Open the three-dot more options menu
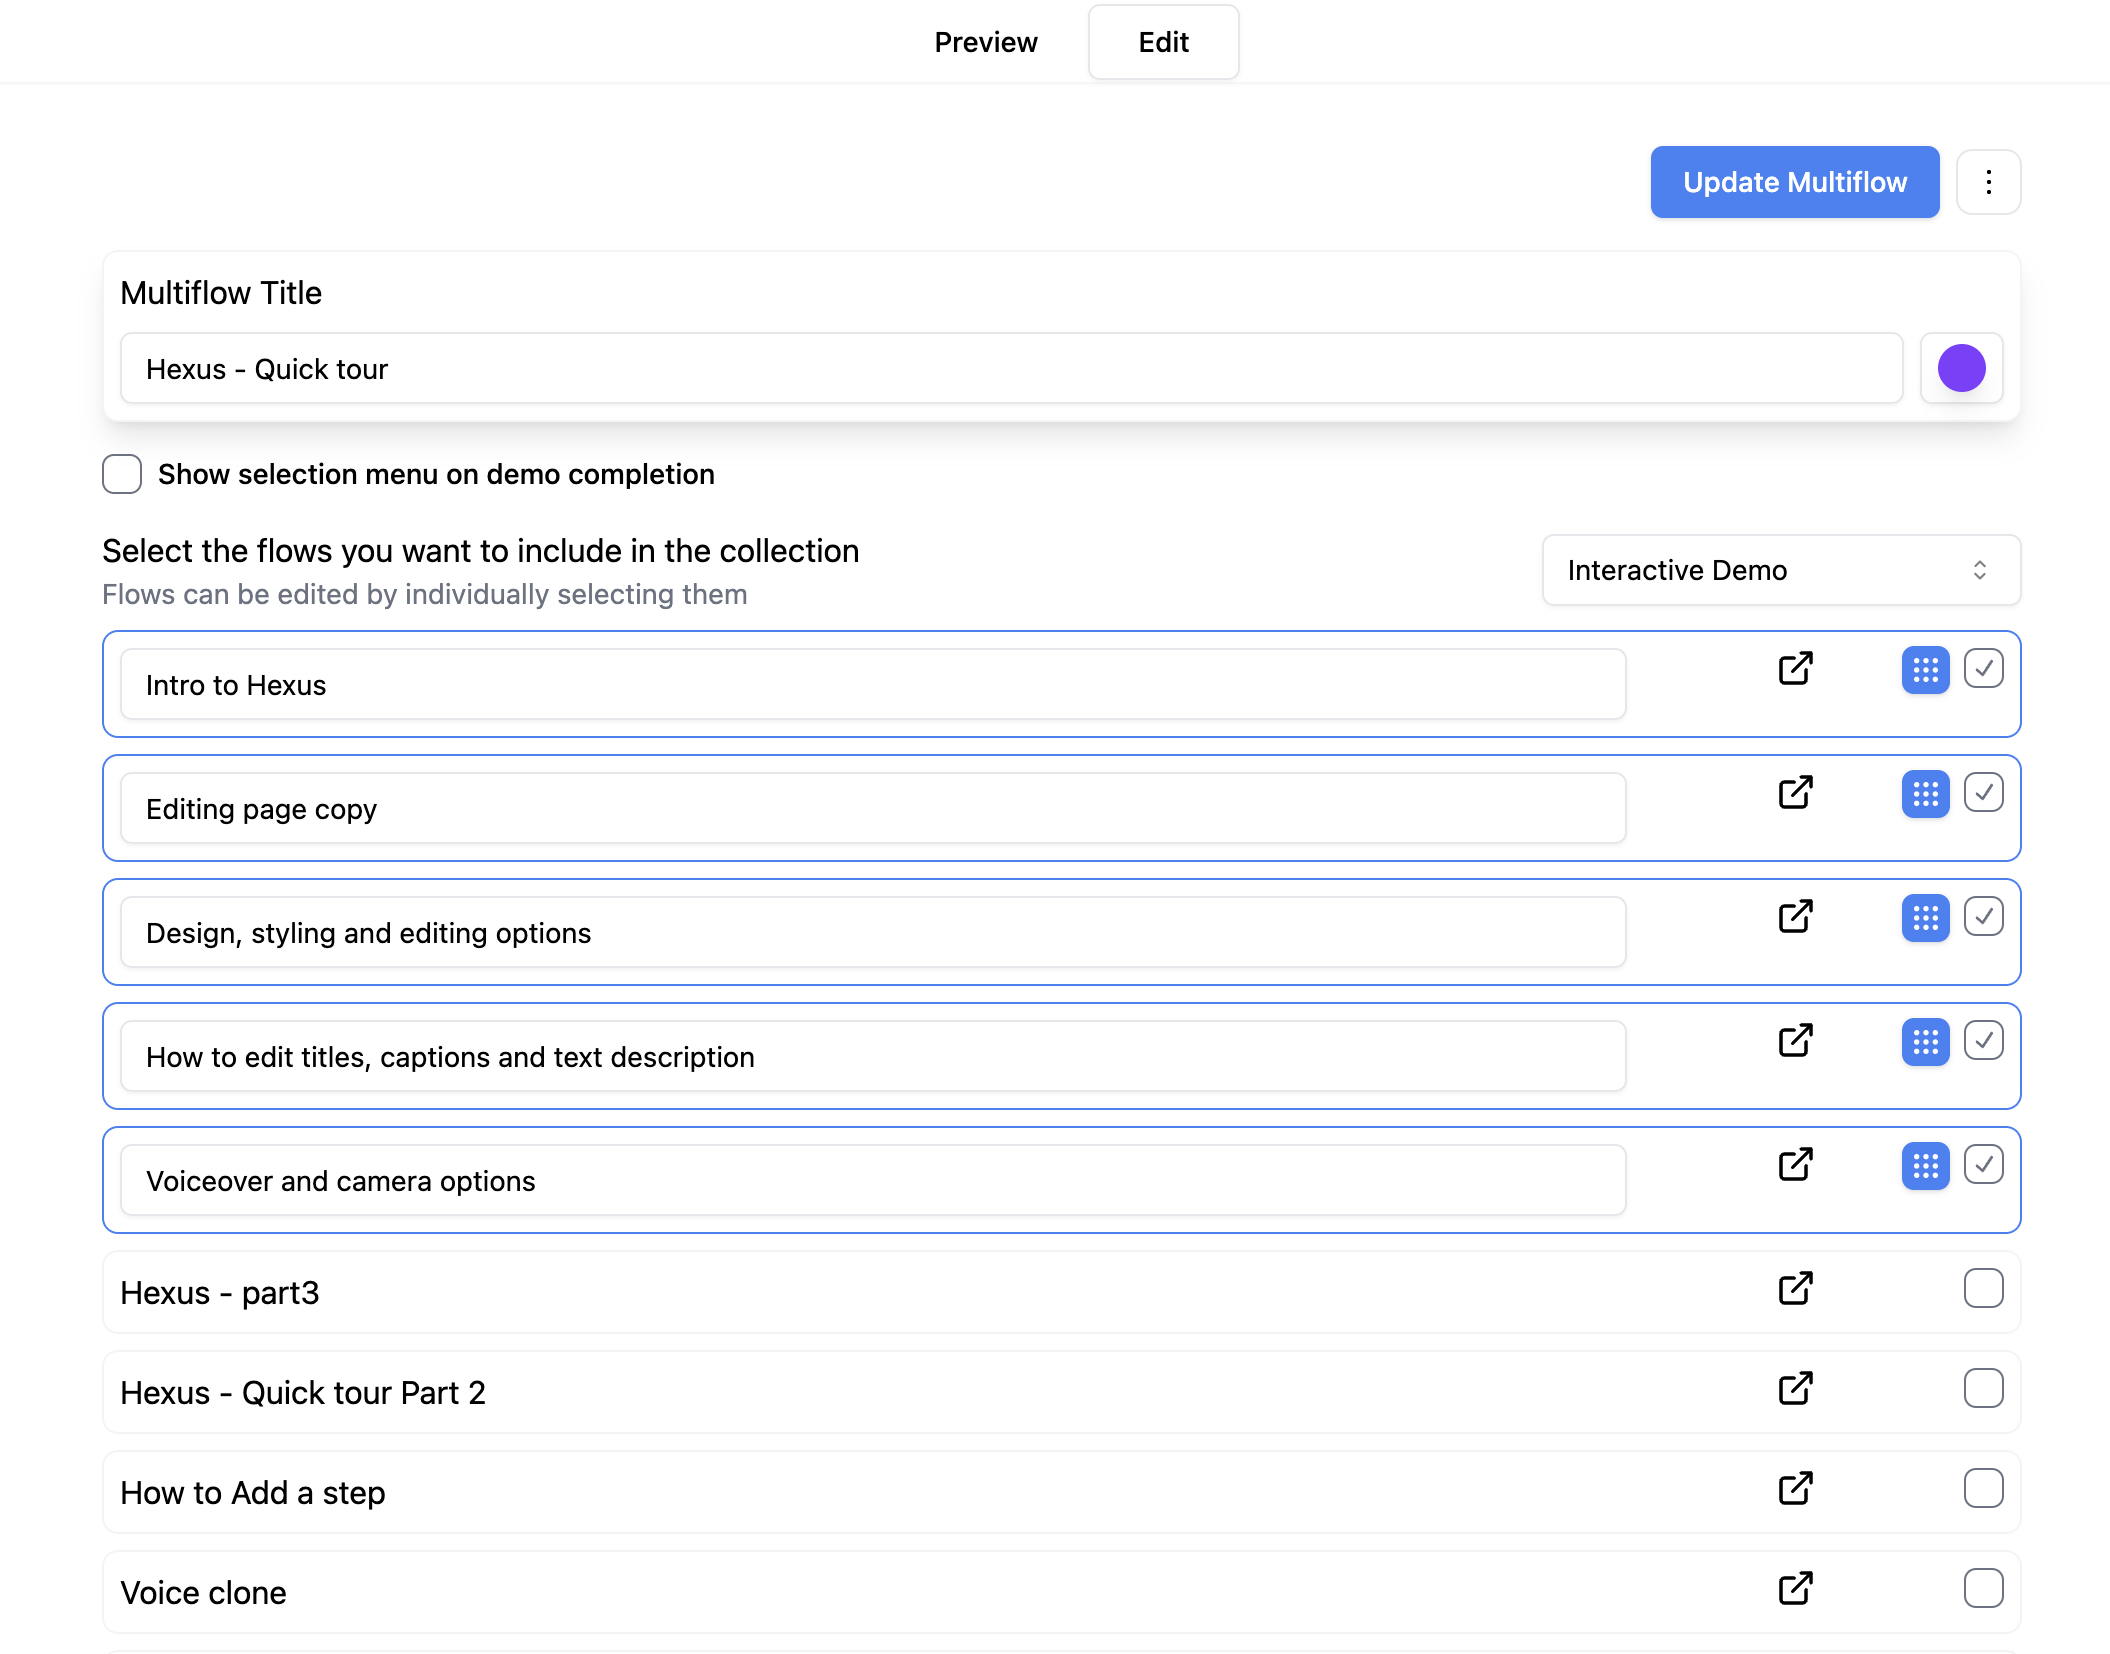 (1989, 182)
